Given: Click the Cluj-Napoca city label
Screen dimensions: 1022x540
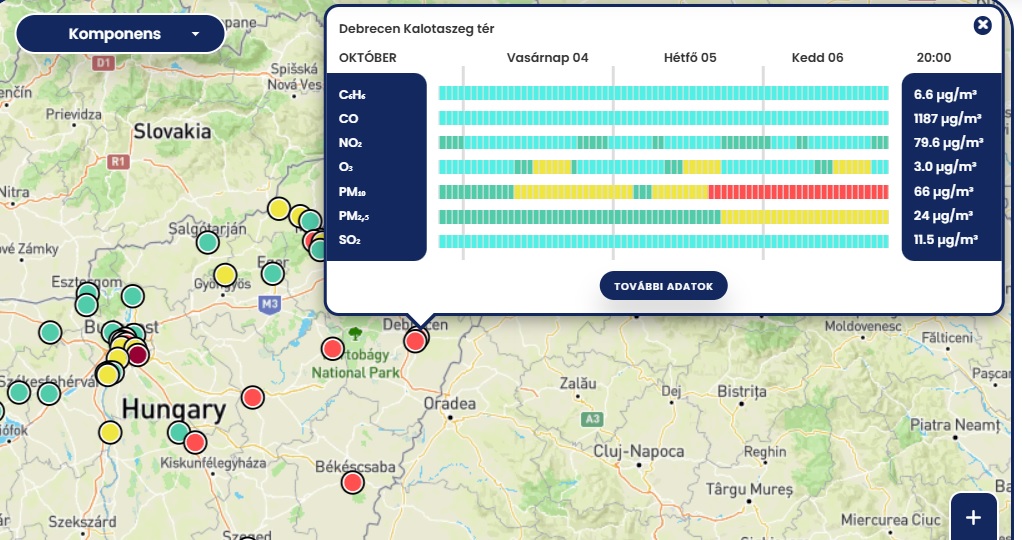Looking at the screenshot, I should point(639,451).
